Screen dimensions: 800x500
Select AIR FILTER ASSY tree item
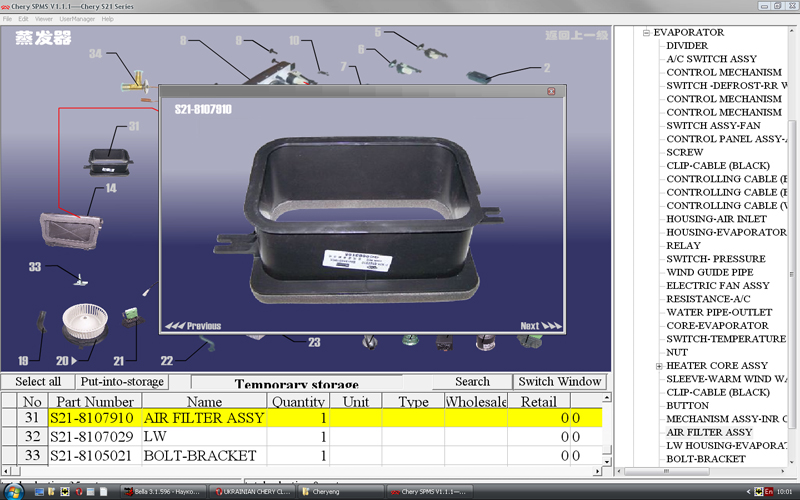point(709,432)
